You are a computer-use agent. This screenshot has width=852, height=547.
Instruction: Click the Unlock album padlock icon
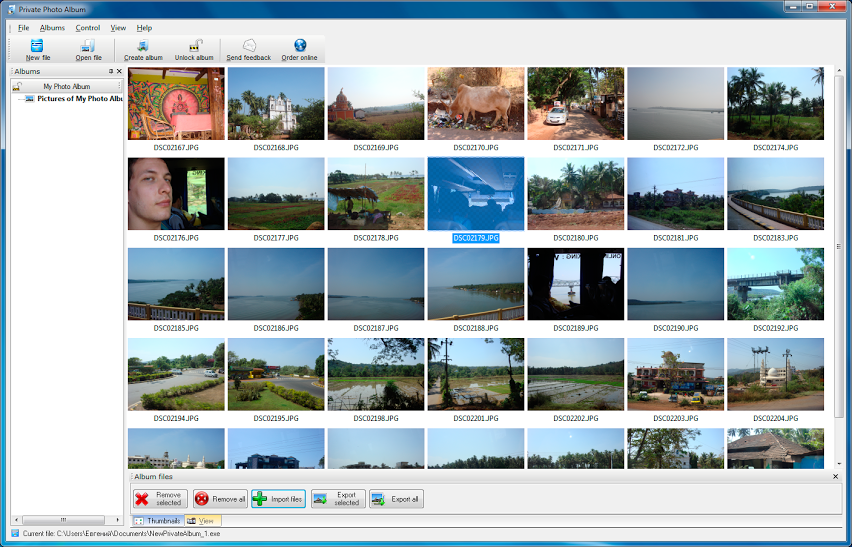pos(195,46)
